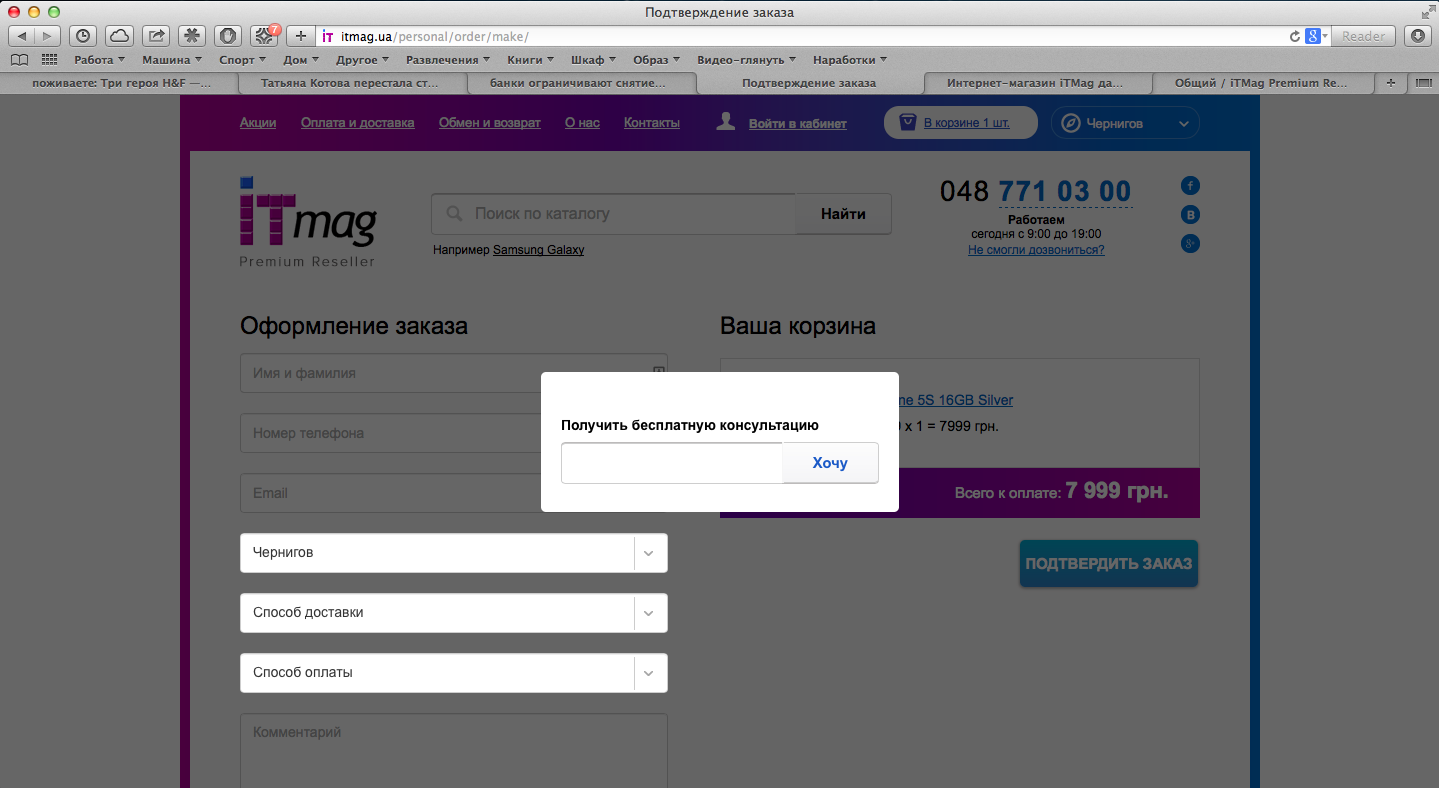
Task: Click the plus add-bookmark button
Action: click(300, 36)
